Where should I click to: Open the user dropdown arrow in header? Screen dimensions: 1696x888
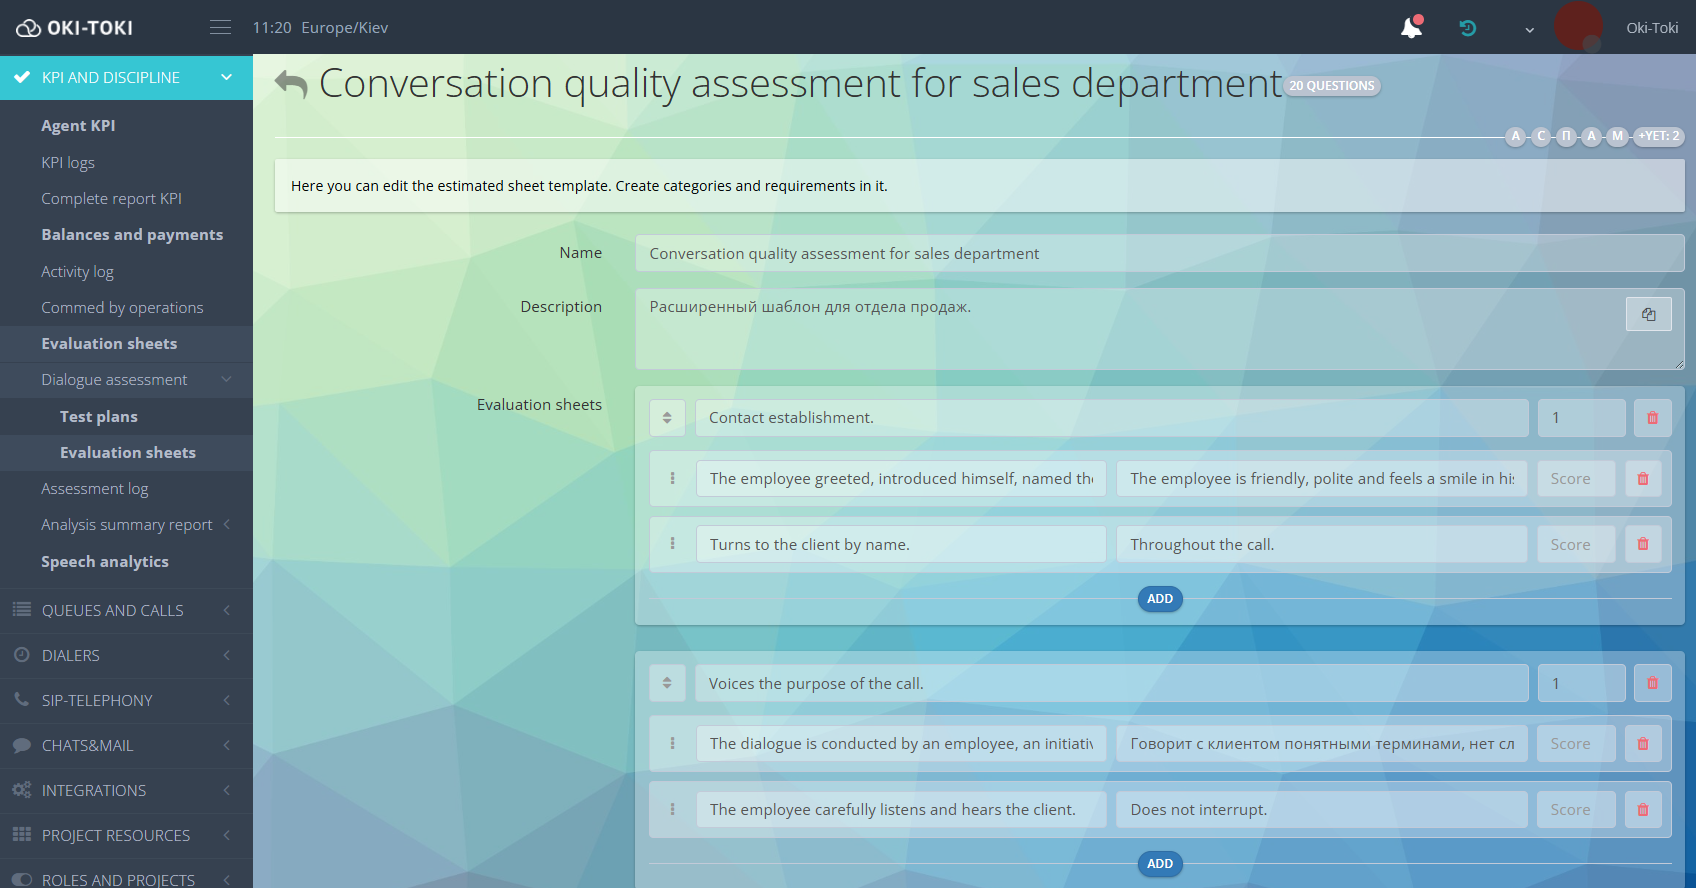[1529, 29]
